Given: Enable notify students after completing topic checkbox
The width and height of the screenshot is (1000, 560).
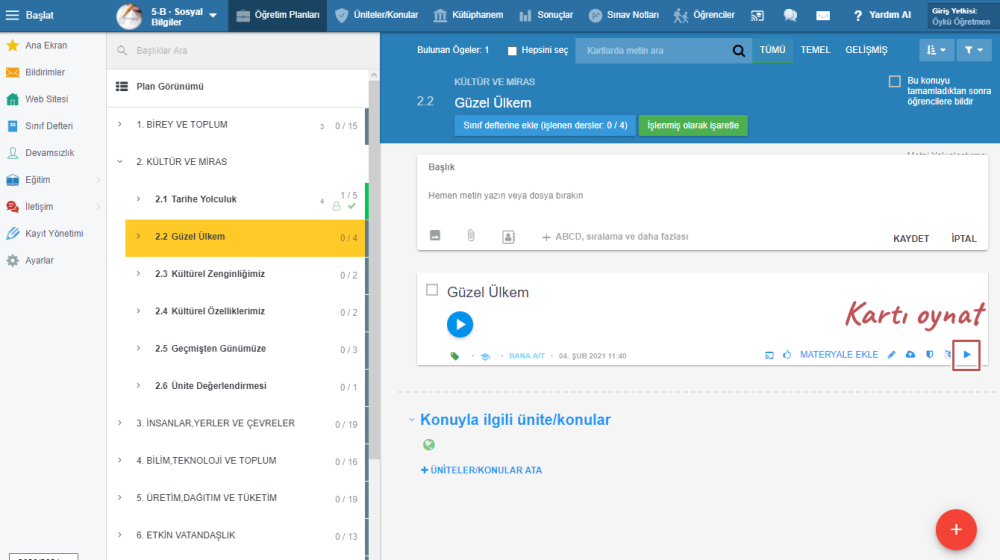Looking at the screenshot, I should click(x=895, y=81).
